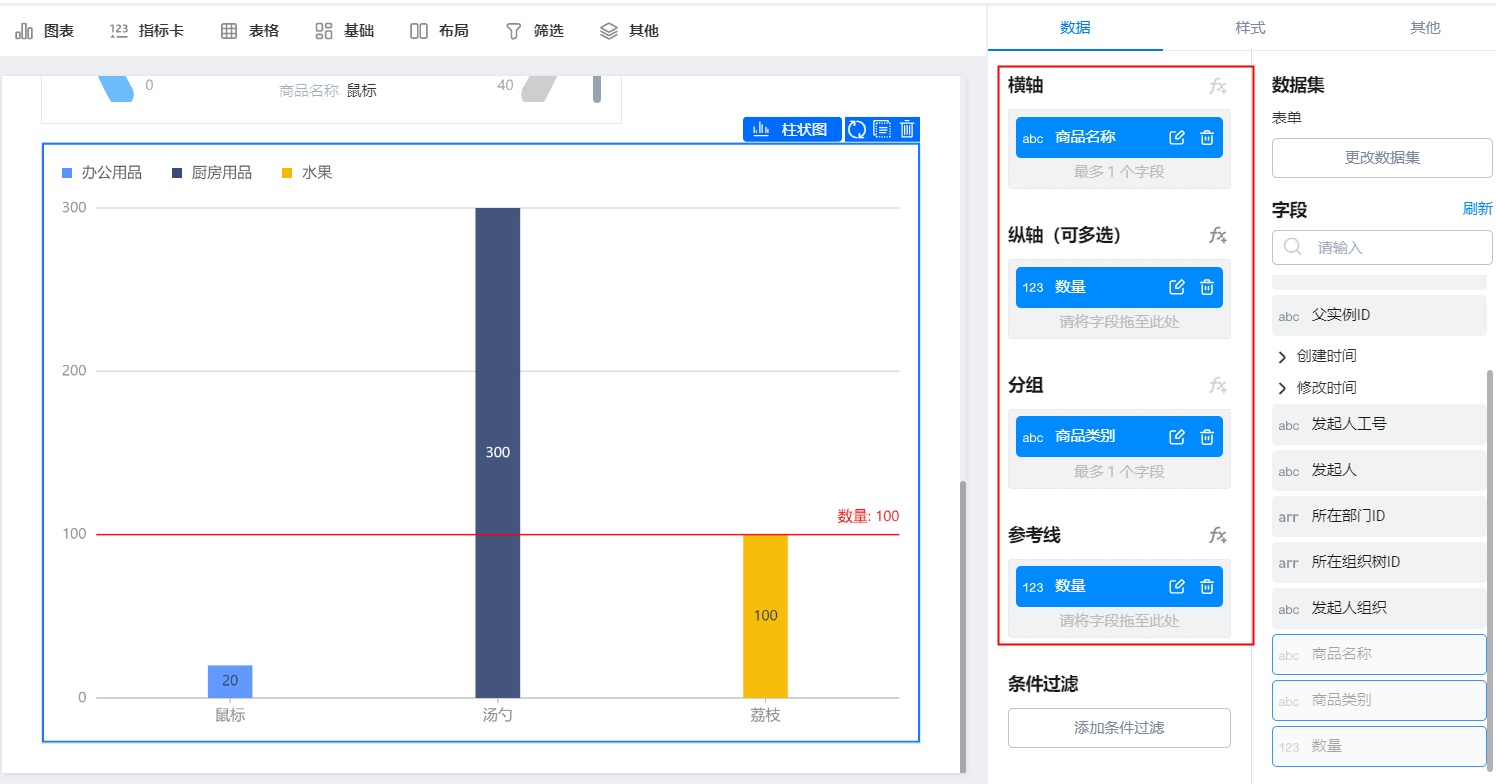Image resolution: width=1496 pixels, height=784 pixels.
Task: Open formula editor for 参考线
Action: click(1218, 536)
